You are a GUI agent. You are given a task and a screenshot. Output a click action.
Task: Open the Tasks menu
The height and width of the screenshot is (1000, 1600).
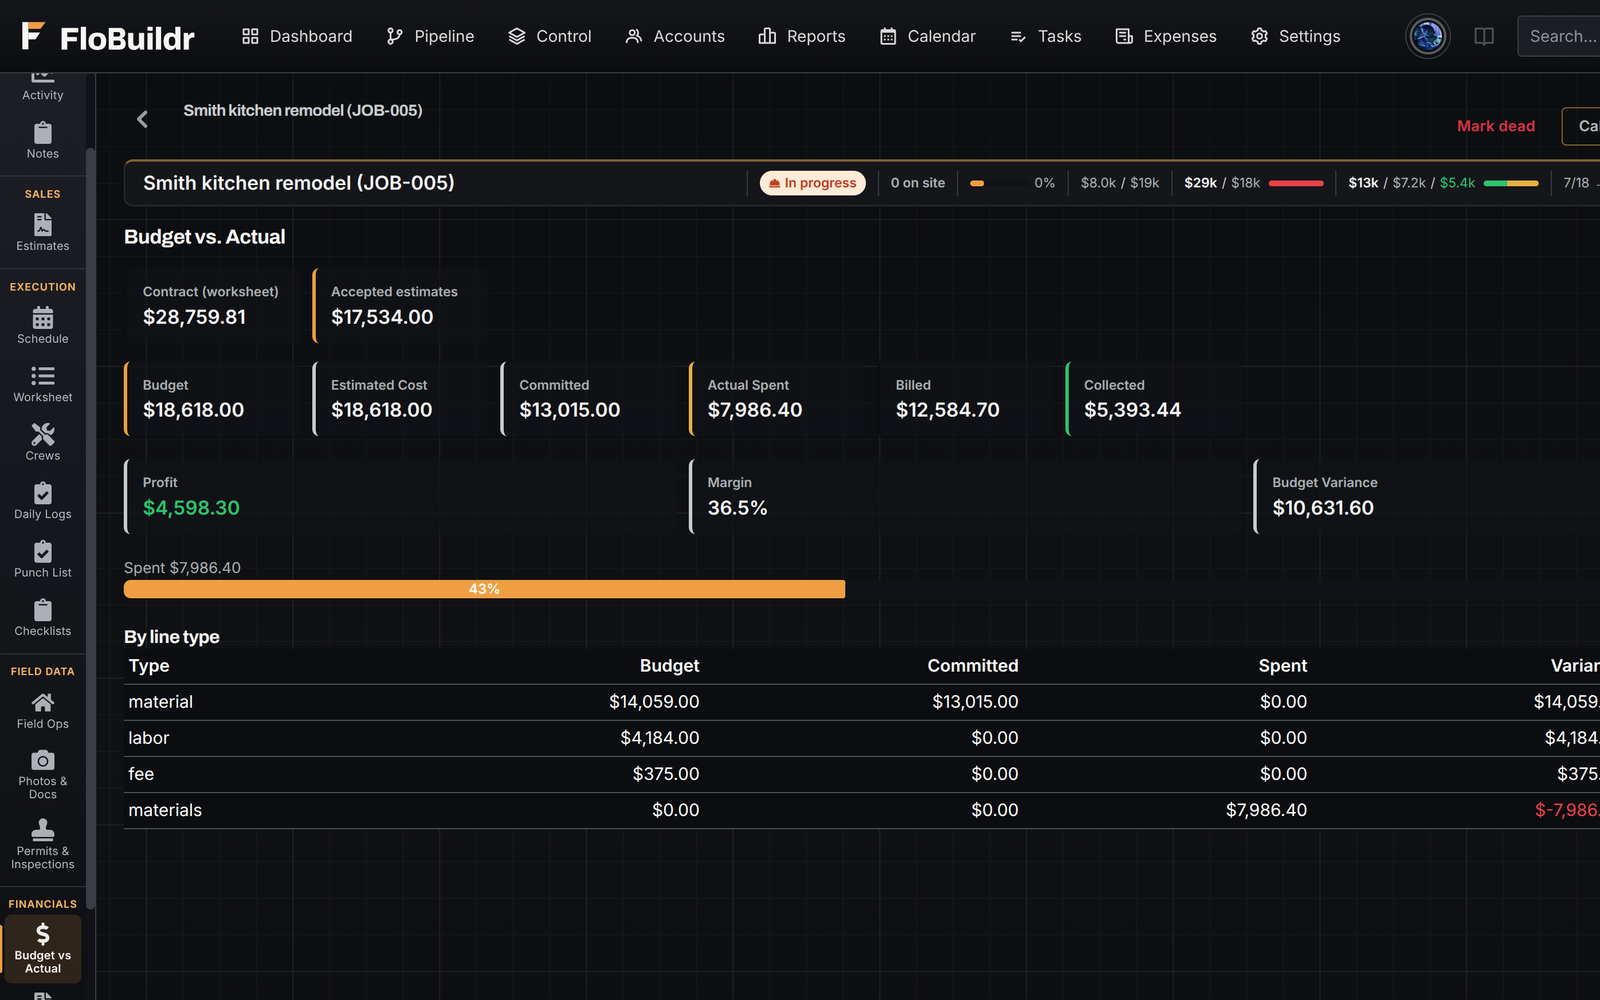point(1046,36)
